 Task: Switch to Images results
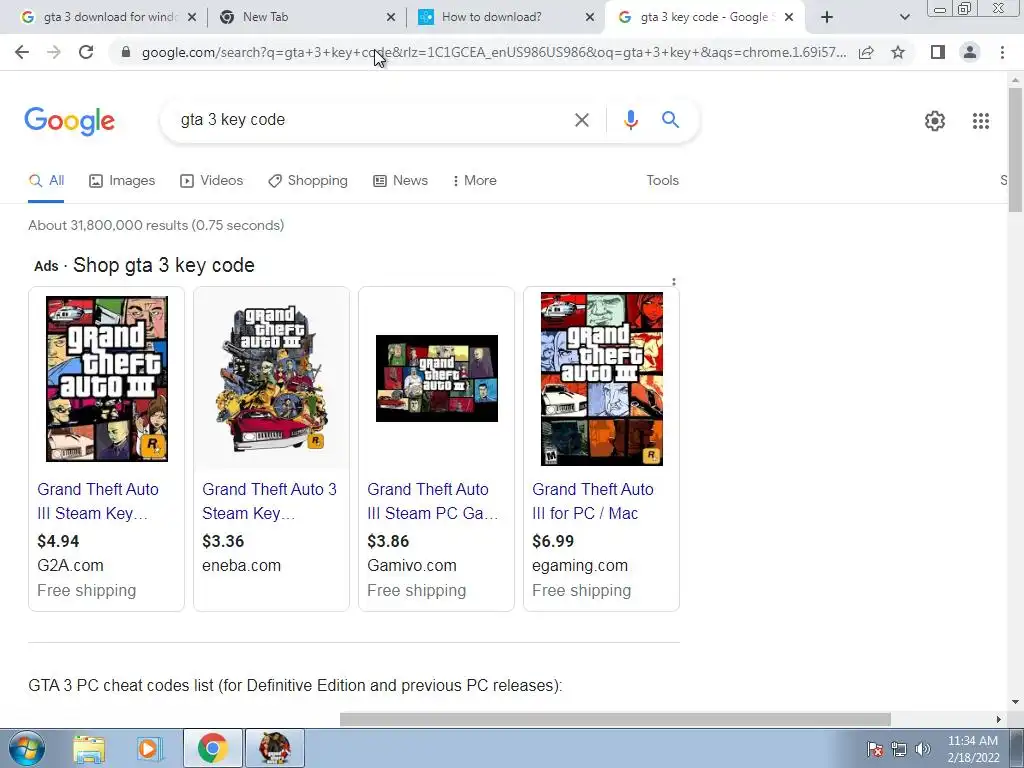[122, 181]
